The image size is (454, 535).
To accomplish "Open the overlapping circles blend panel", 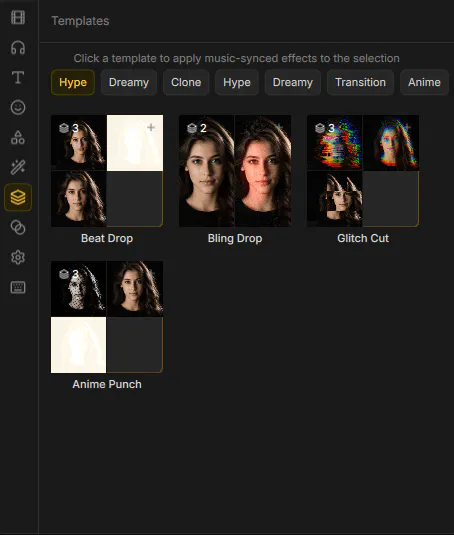I will click(x=18, y=228).
